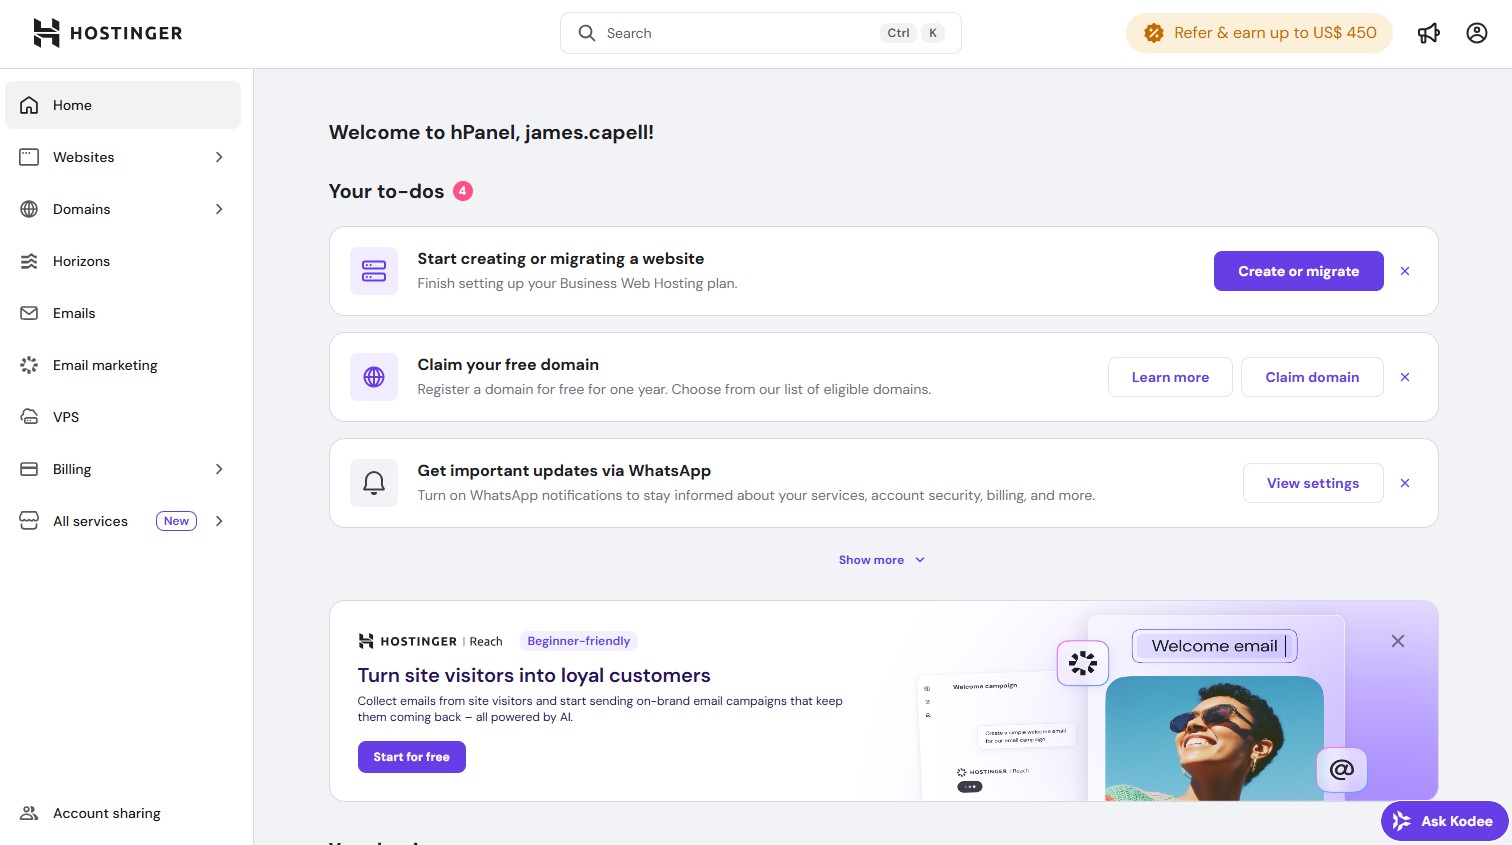Image resolution: width=1512 pixels, height=845 pixels.
Task: Close the Hostinger Reach promo banner
Action: 1398,641
